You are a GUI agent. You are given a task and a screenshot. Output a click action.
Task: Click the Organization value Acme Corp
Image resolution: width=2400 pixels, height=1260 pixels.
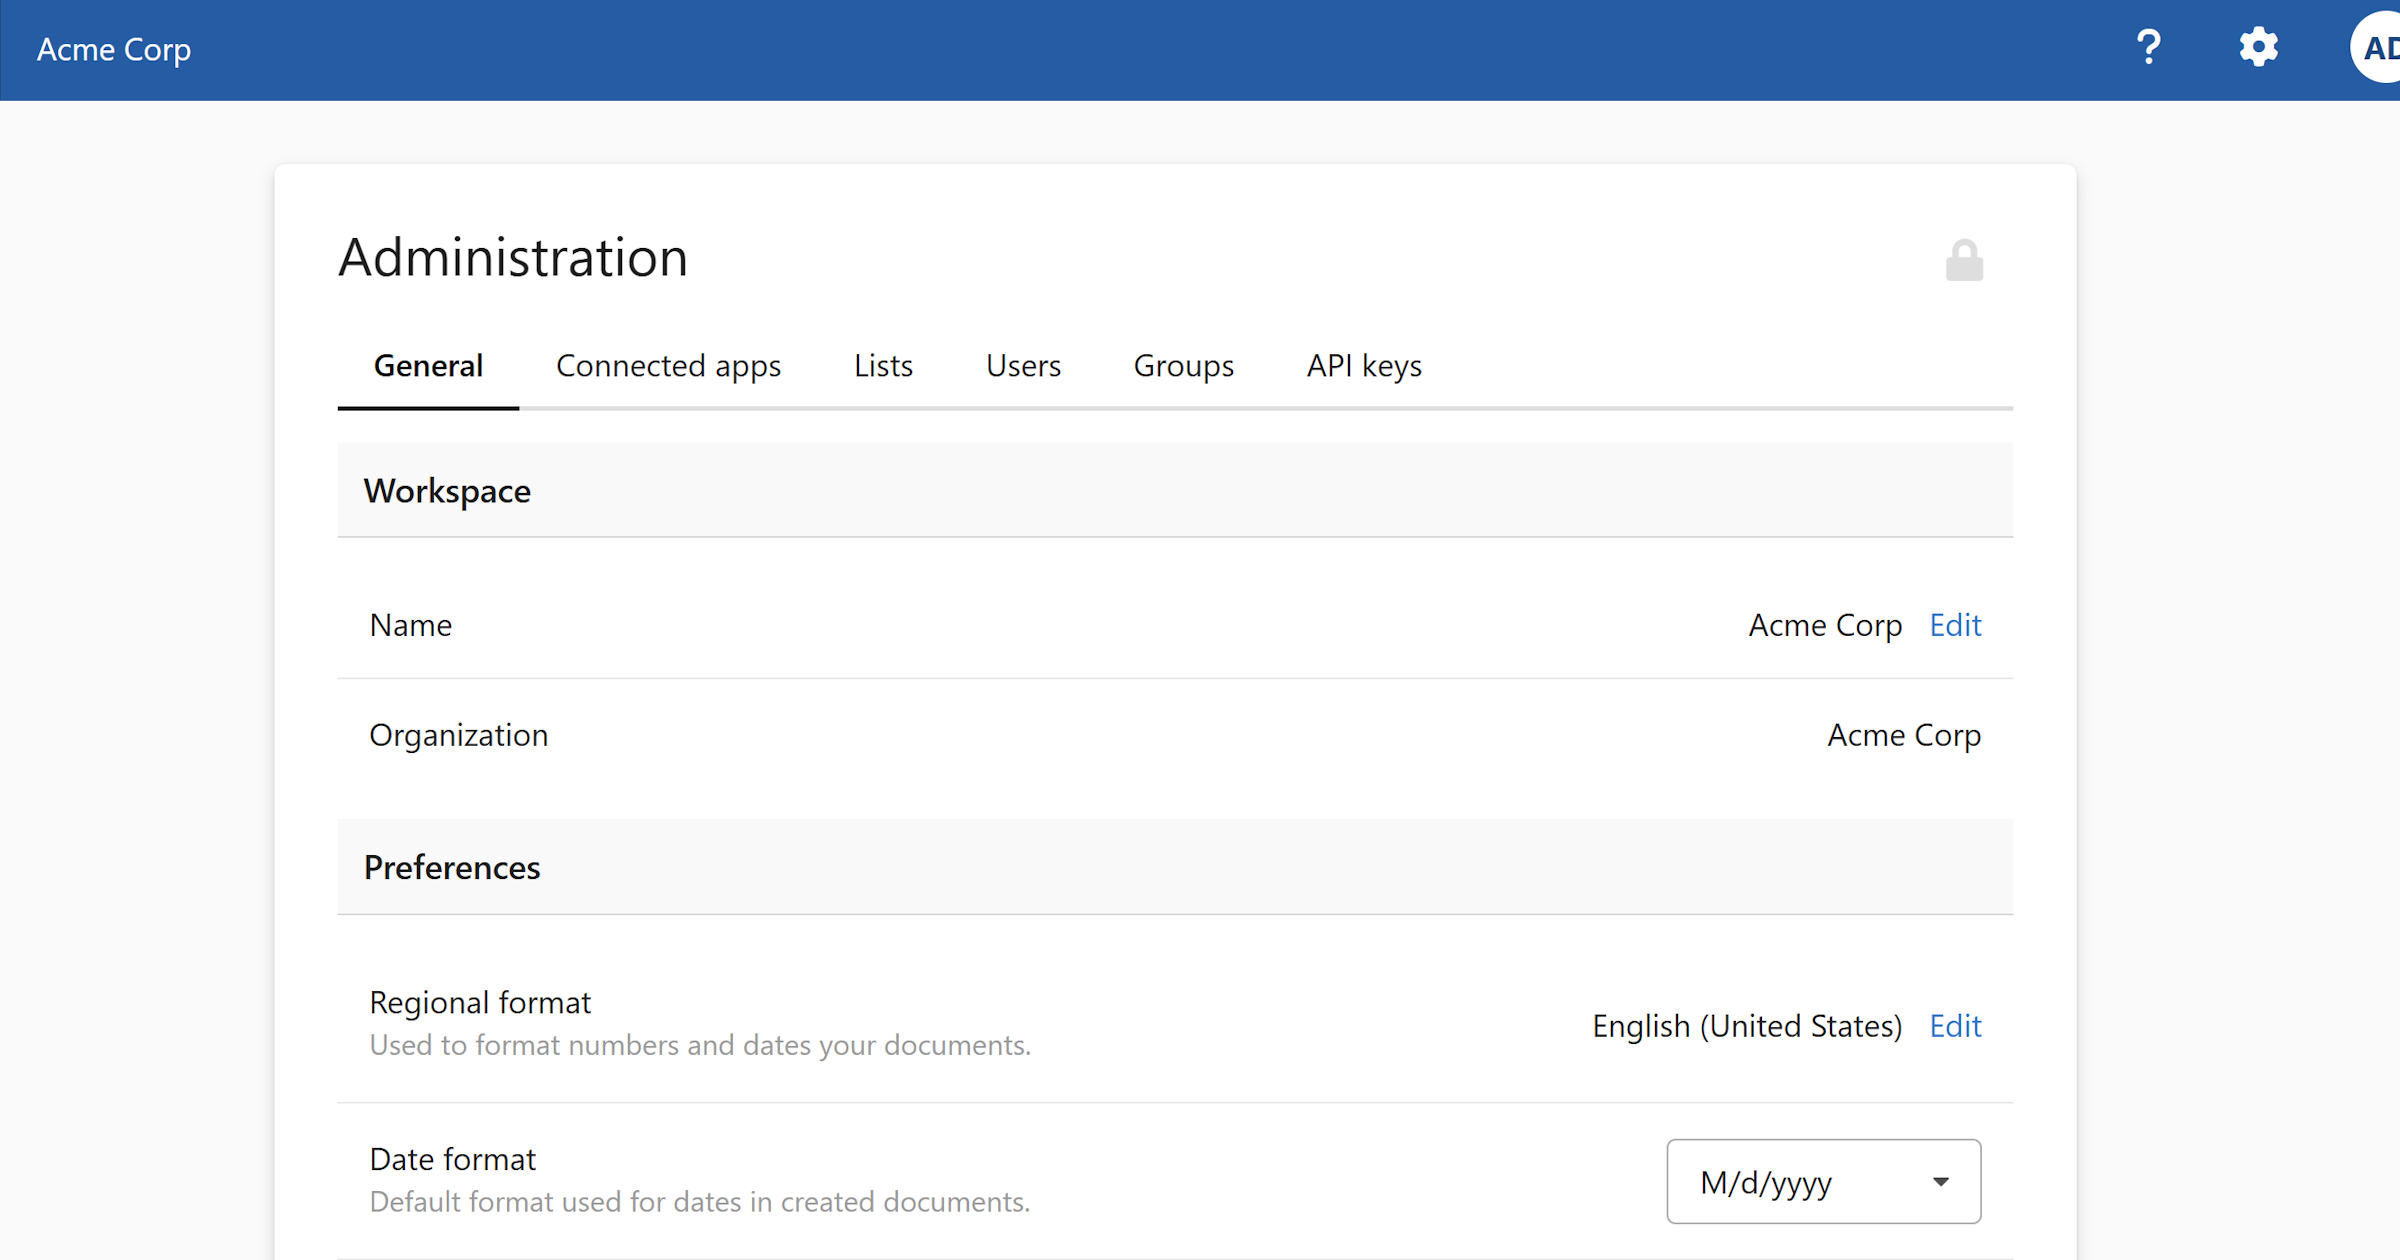coord(1904,735)
